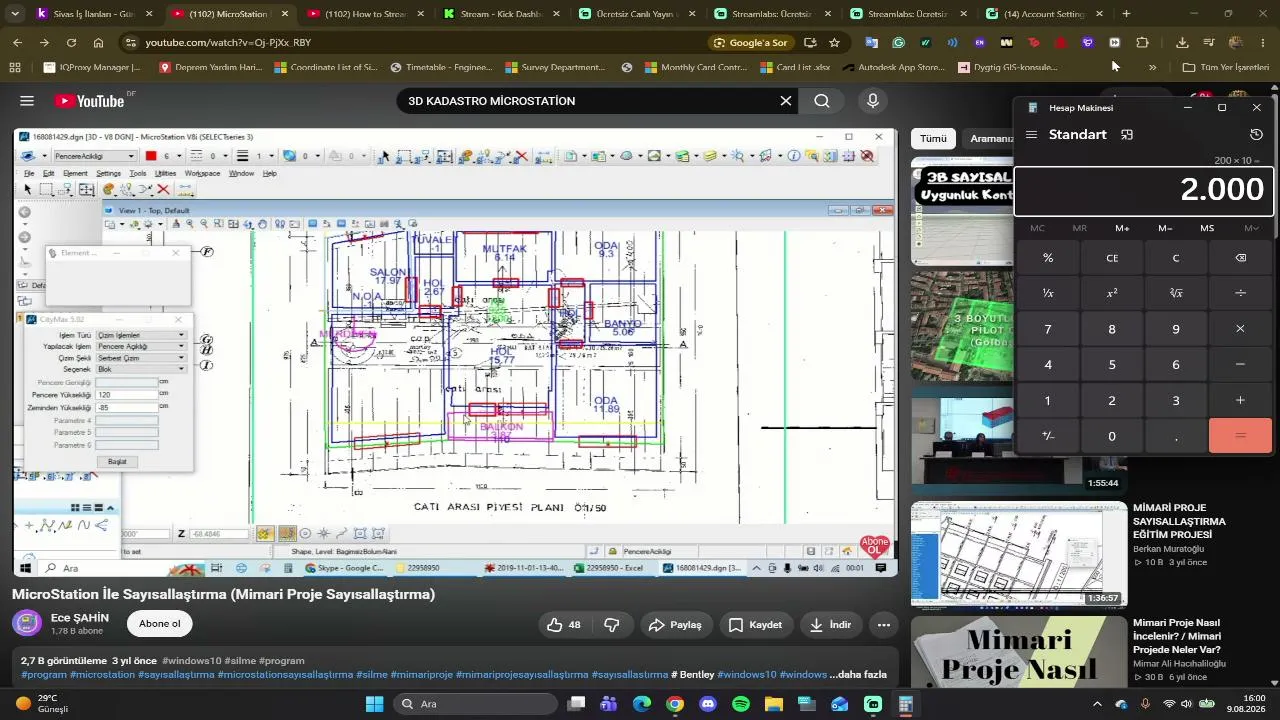Toggle Calculator keep-on-top mode
This screenshot has width=1280, height=720.
[1127, 135]
